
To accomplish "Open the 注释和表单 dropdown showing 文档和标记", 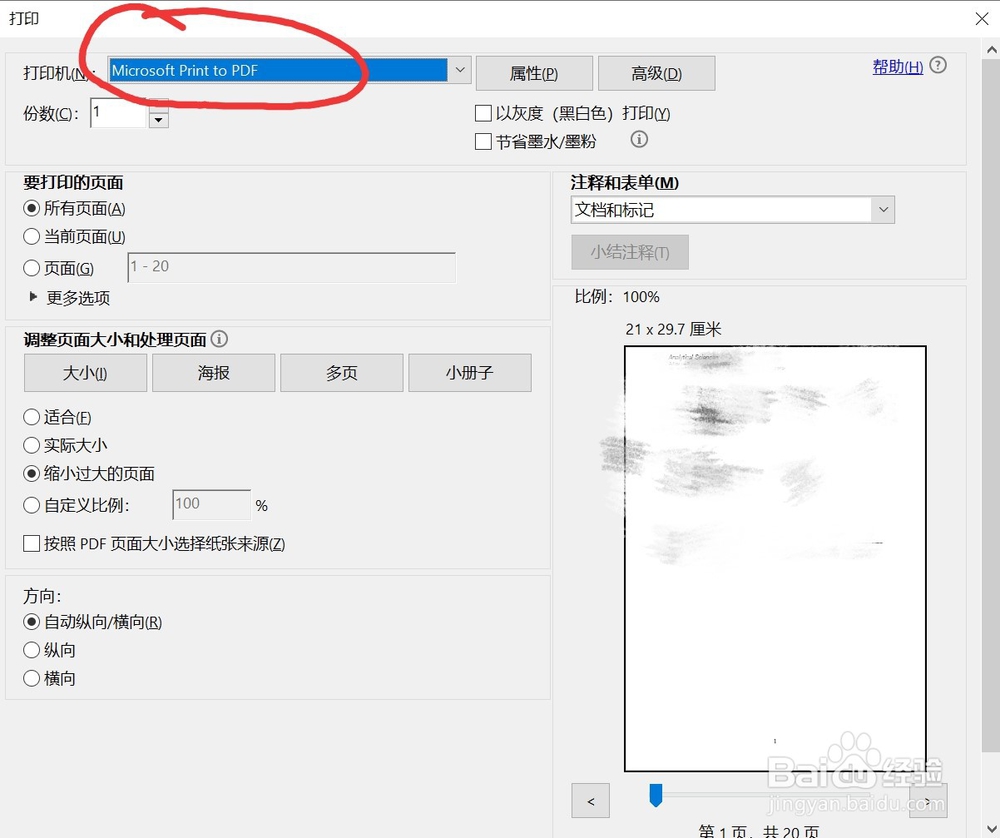I will 882,209.
